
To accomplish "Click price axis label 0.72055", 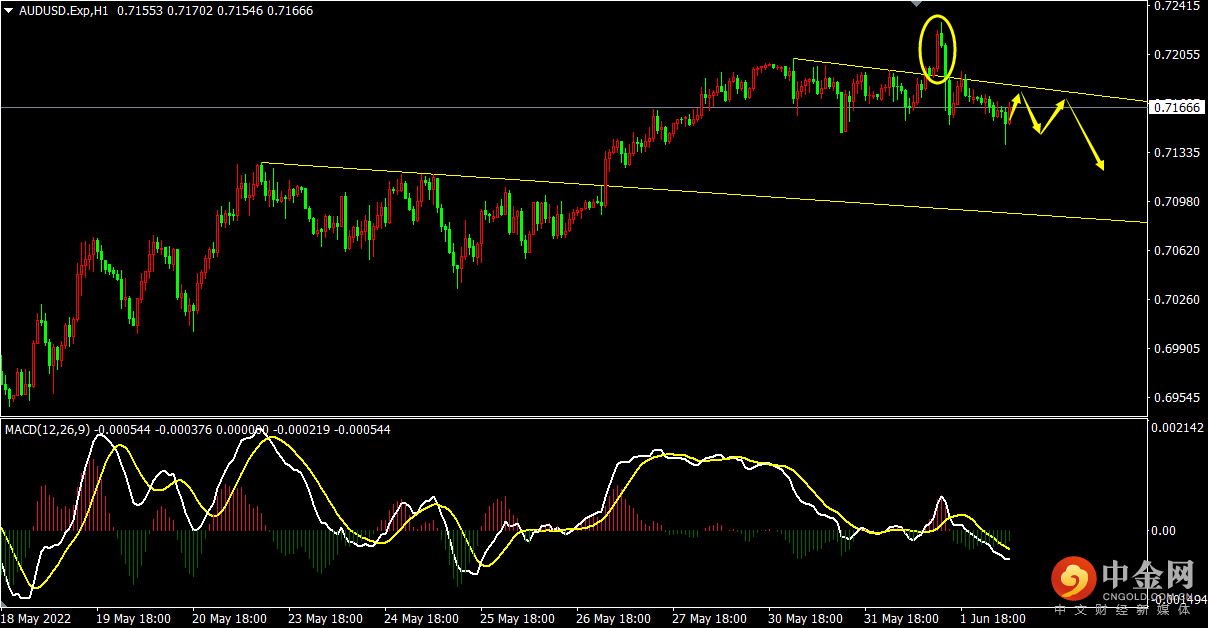I will (1176, 55).
